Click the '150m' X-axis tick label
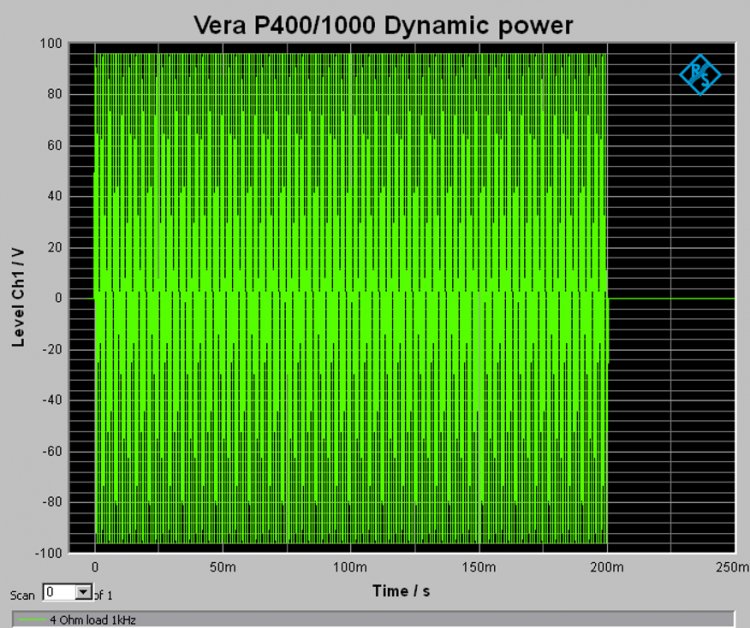750x628 pixels. pos(479,567)
